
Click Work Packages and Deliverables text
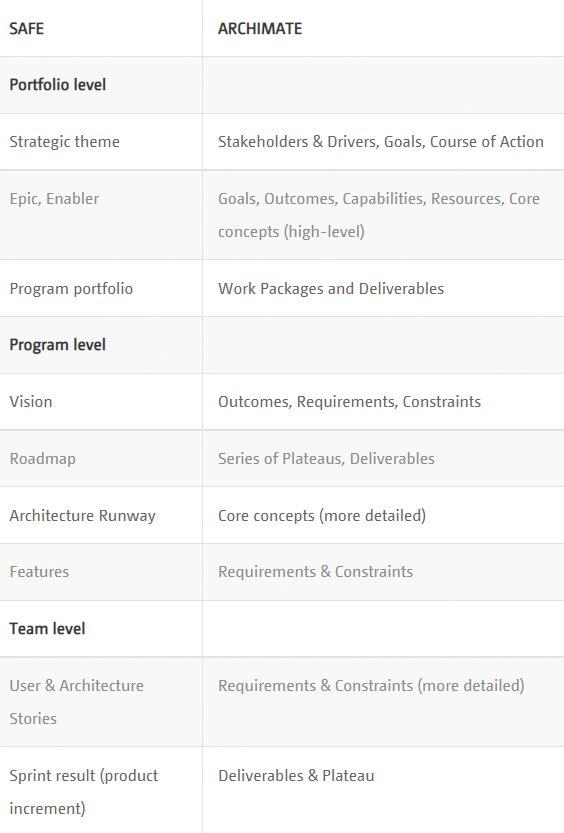[x=331, y=288]
